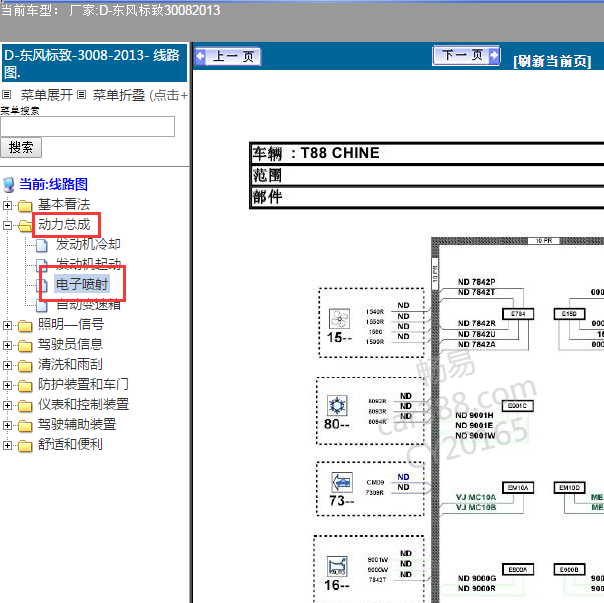Screen dimensions: 604x603
Task: Click the 搜索 search button
Action: click(21, 148)
